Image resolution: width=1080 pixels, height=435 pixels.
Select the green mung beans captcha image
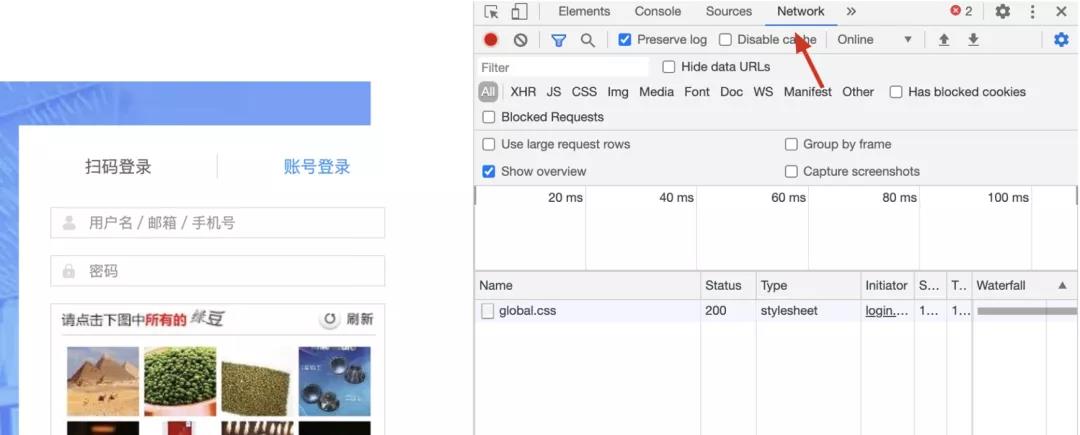(180, 381)
